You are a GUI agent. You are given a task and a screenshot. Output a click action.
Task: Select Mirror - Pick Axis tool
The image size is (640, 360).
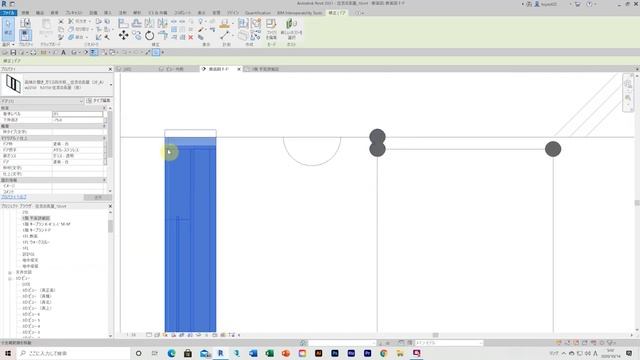(149, 23)
